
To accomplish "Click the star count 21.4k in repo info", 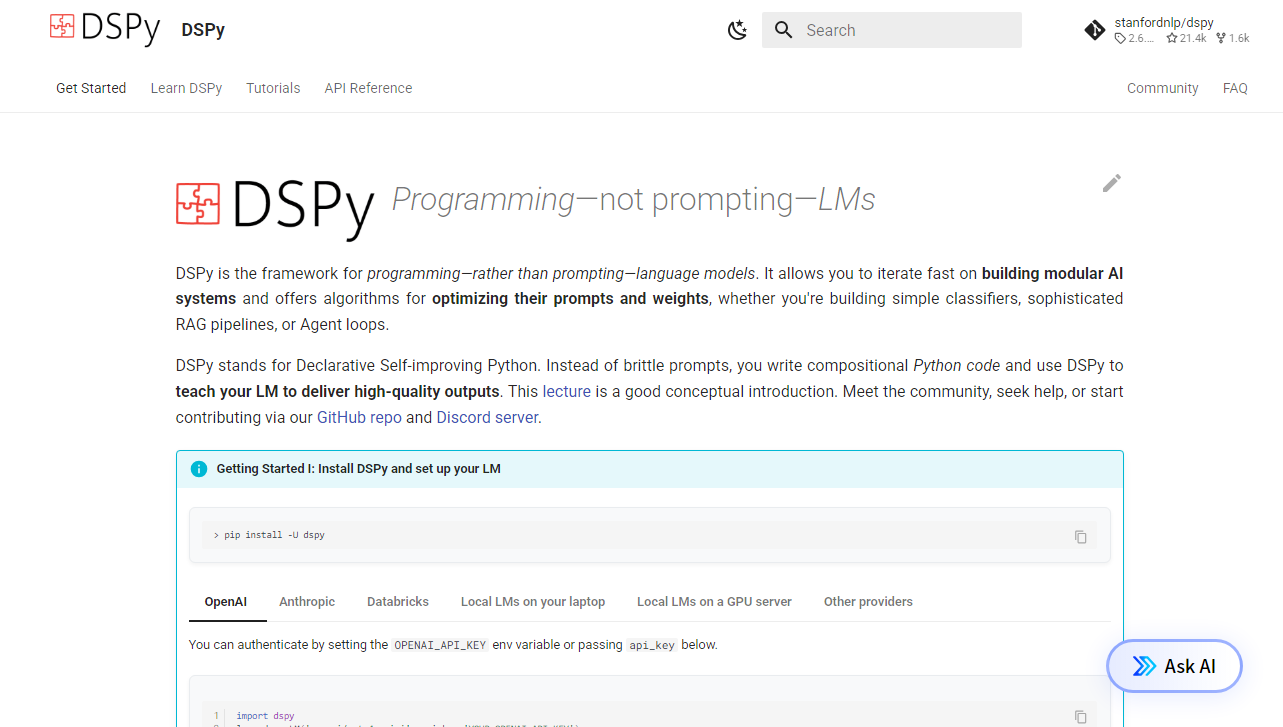I will point(1187,38).
